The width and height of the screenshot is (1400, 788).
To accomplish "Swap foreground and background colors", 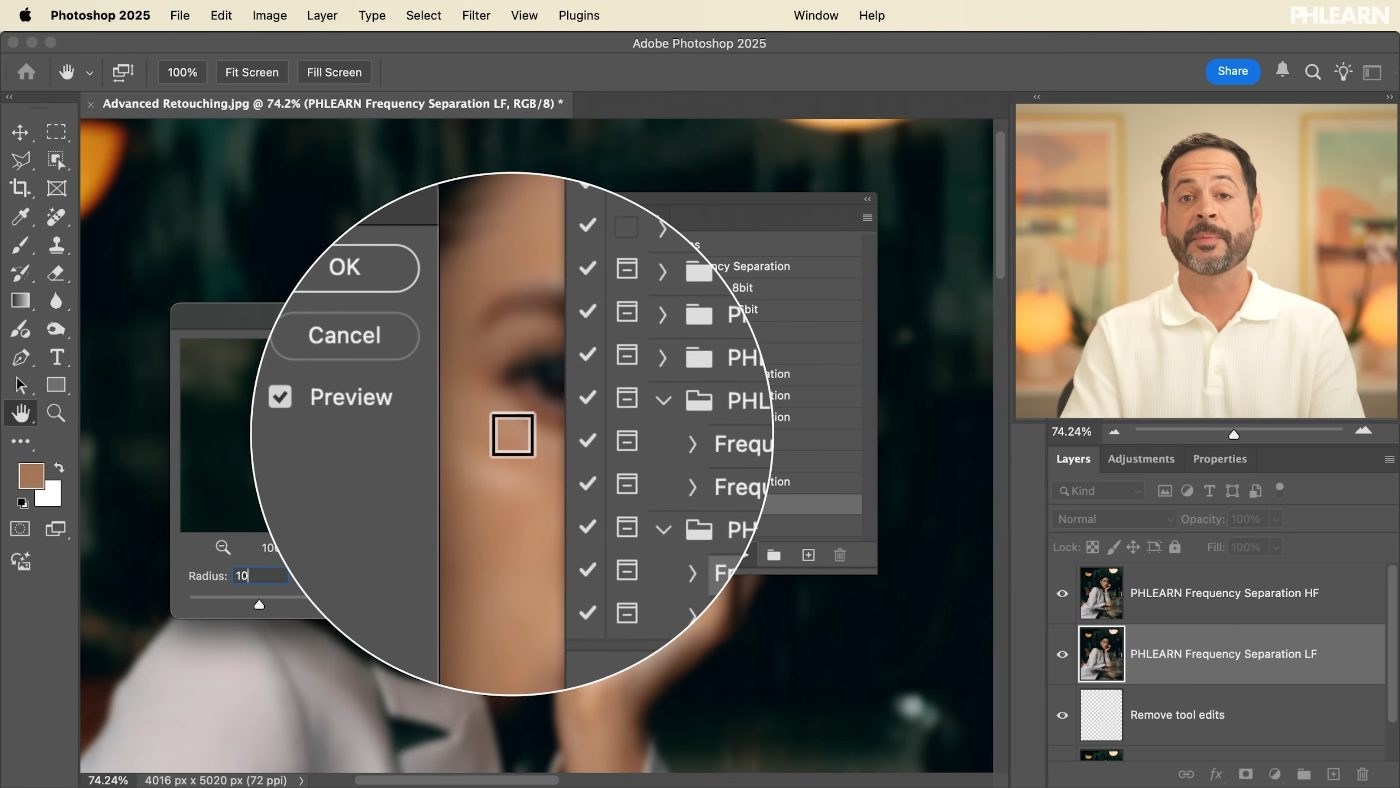I will (x=59, y=468).
